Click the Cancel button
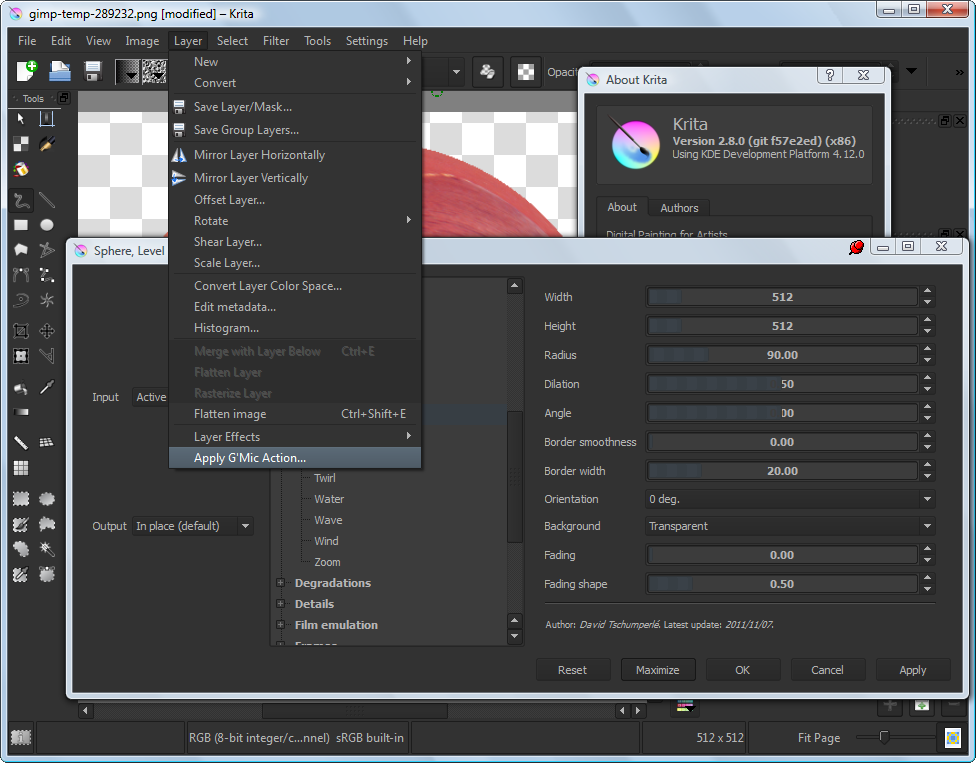The image size is (976, 763). point(827,670)
